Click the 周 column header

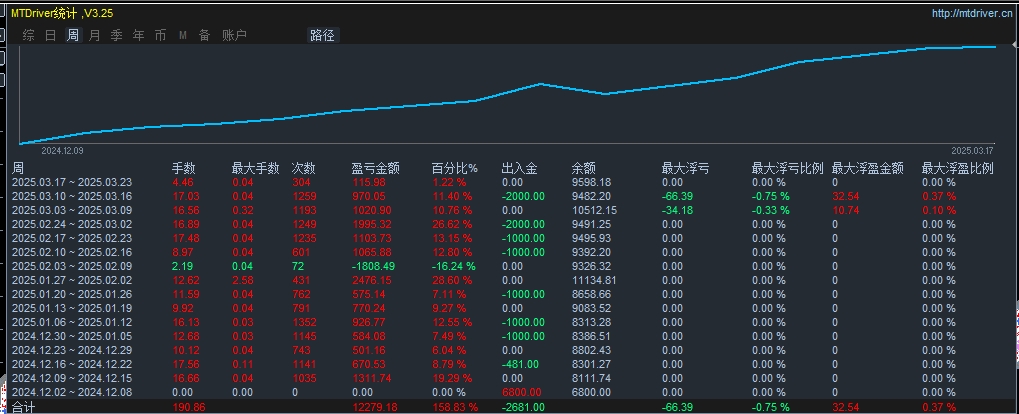point(18,168)
